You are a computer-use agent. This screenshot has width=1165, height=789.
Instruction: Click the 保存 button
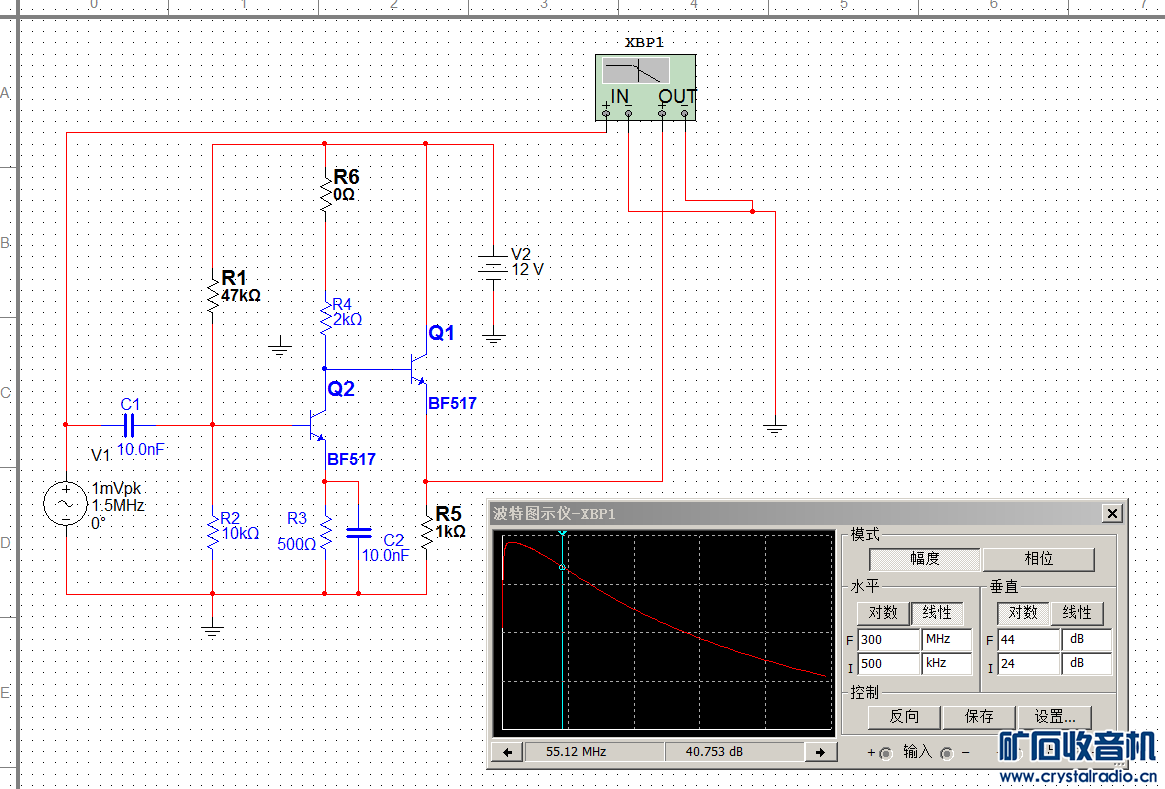tap(979, 717)
